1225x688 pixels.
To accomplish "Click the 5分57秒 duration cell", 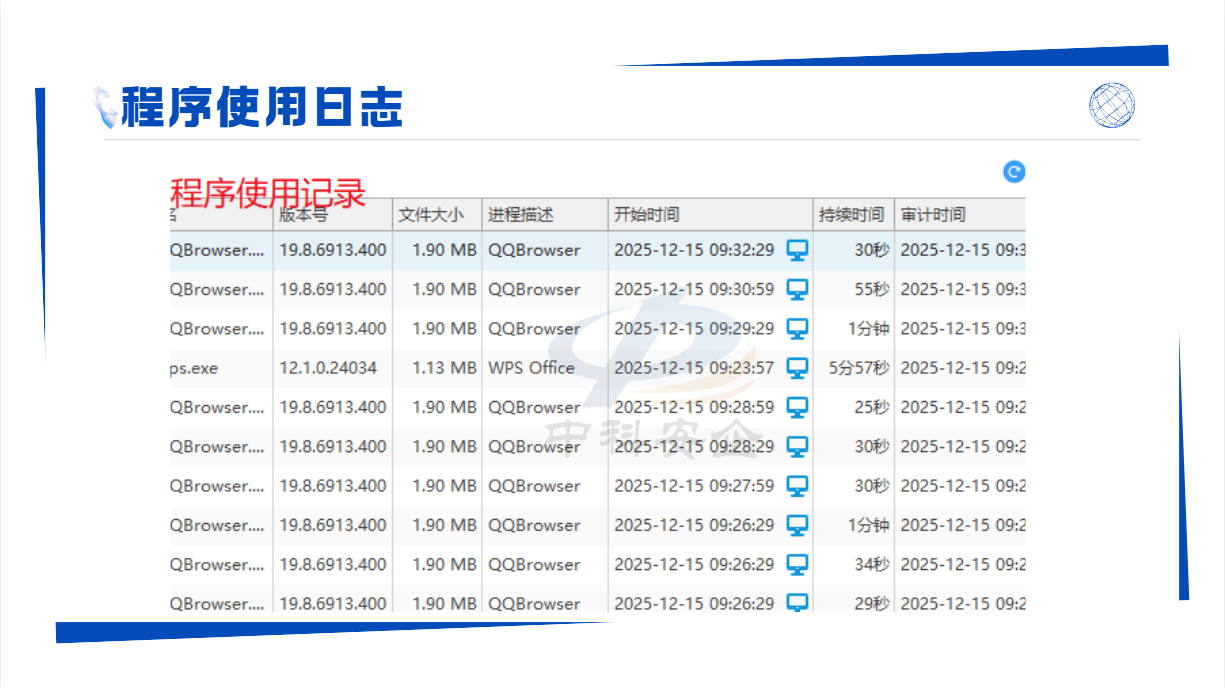I will (859, 368).
